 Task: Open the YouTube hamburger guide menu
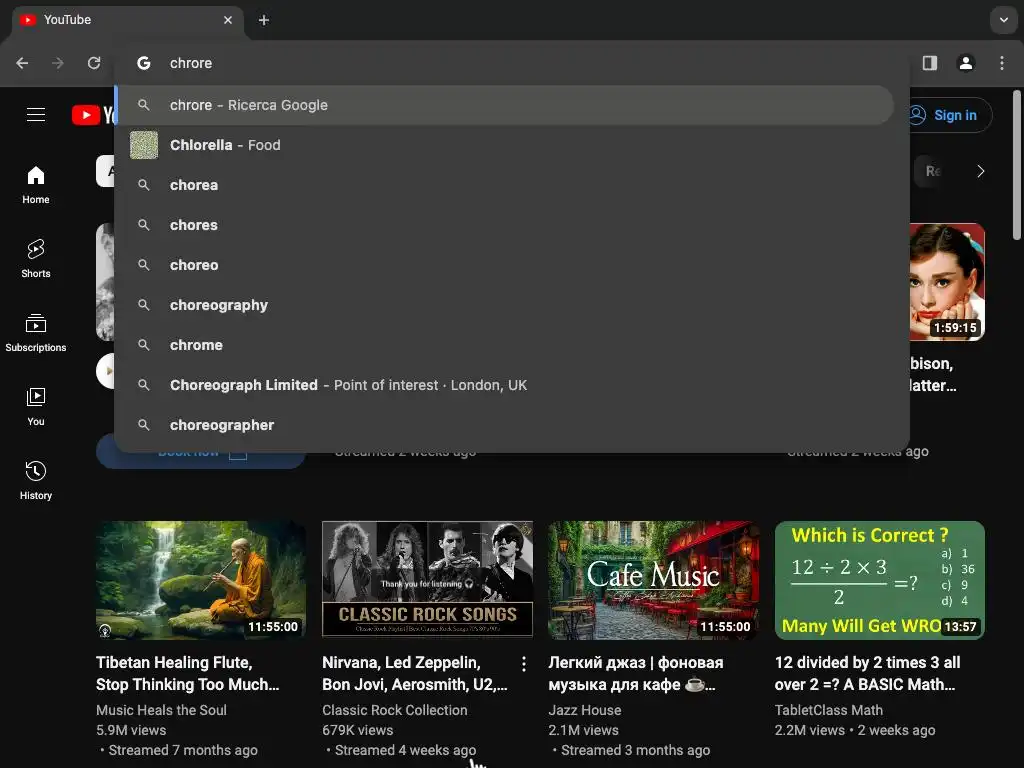(36, 115)
